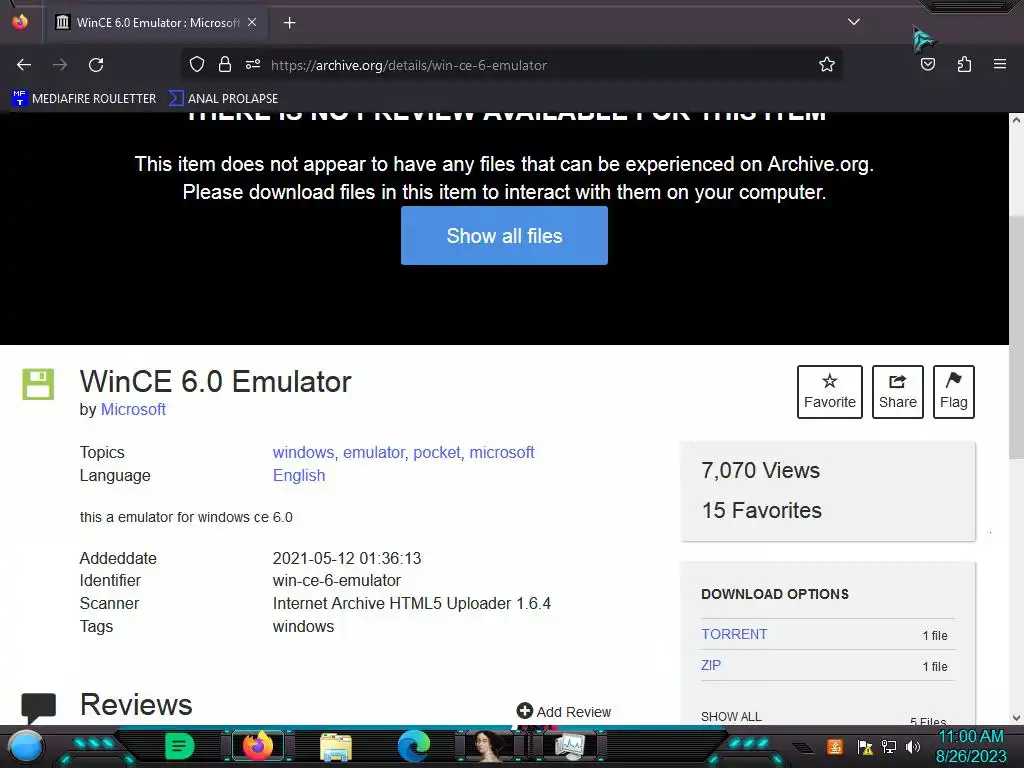
Task: Open the portrait painting taskbar app
Action: pyautogui.click(x=490, y=746)
